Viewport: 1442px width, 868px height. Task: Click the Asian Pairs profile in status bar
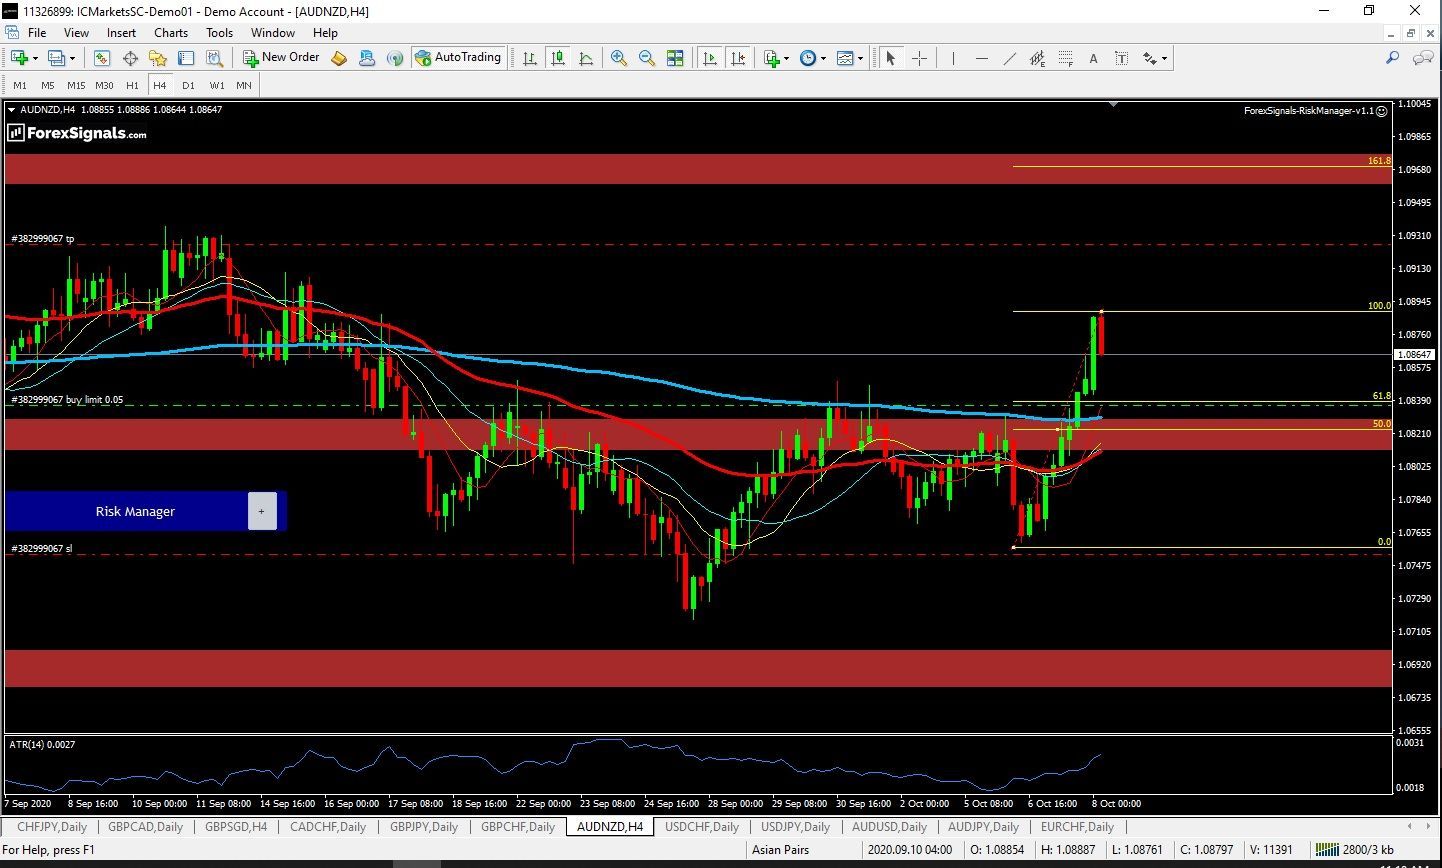(781, 850)
